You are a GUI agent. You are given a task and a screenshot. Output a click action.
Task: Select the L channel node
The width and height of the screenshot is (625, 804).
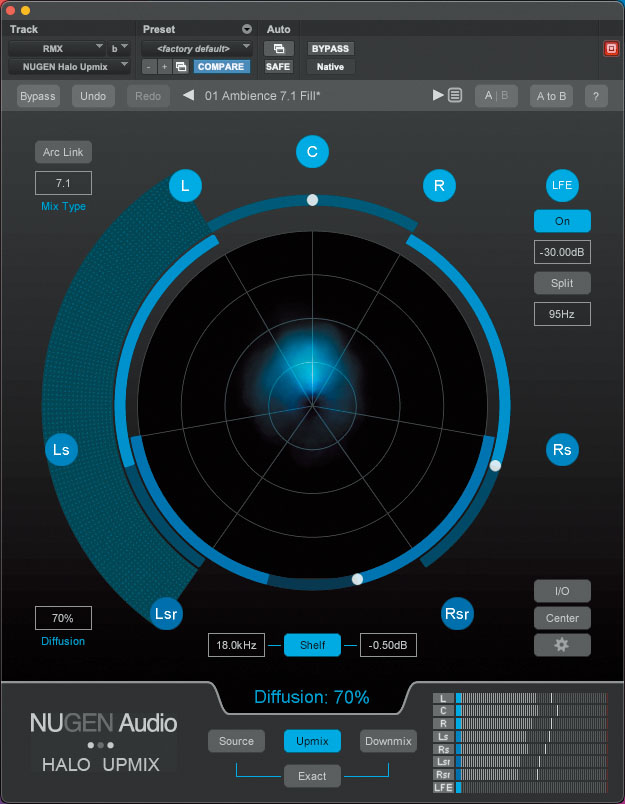click(185, 186)
